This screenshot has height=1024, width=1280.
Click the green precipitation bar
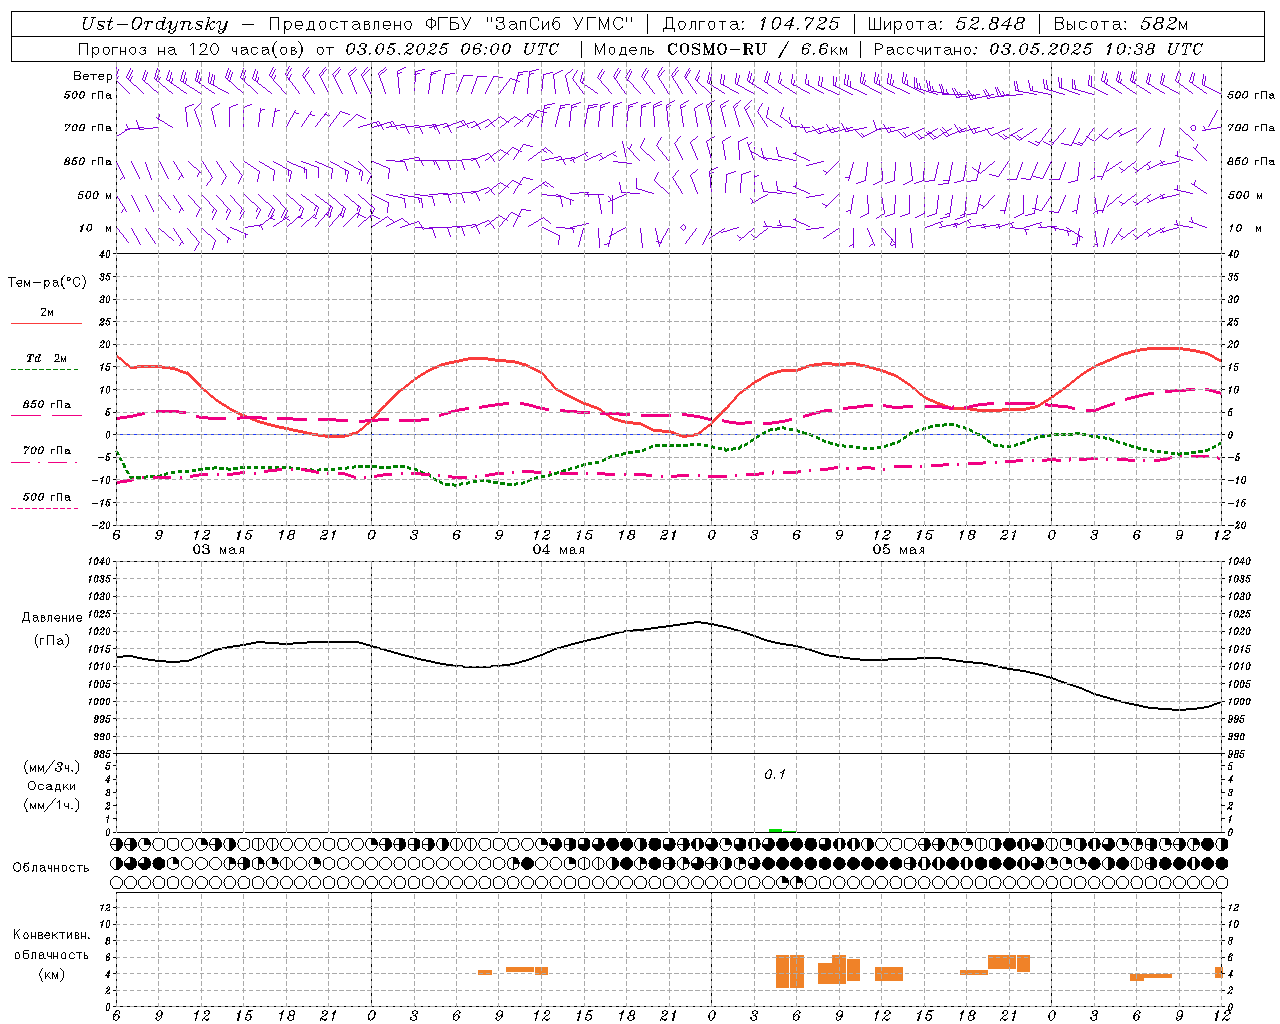click(x=775, y=830)
